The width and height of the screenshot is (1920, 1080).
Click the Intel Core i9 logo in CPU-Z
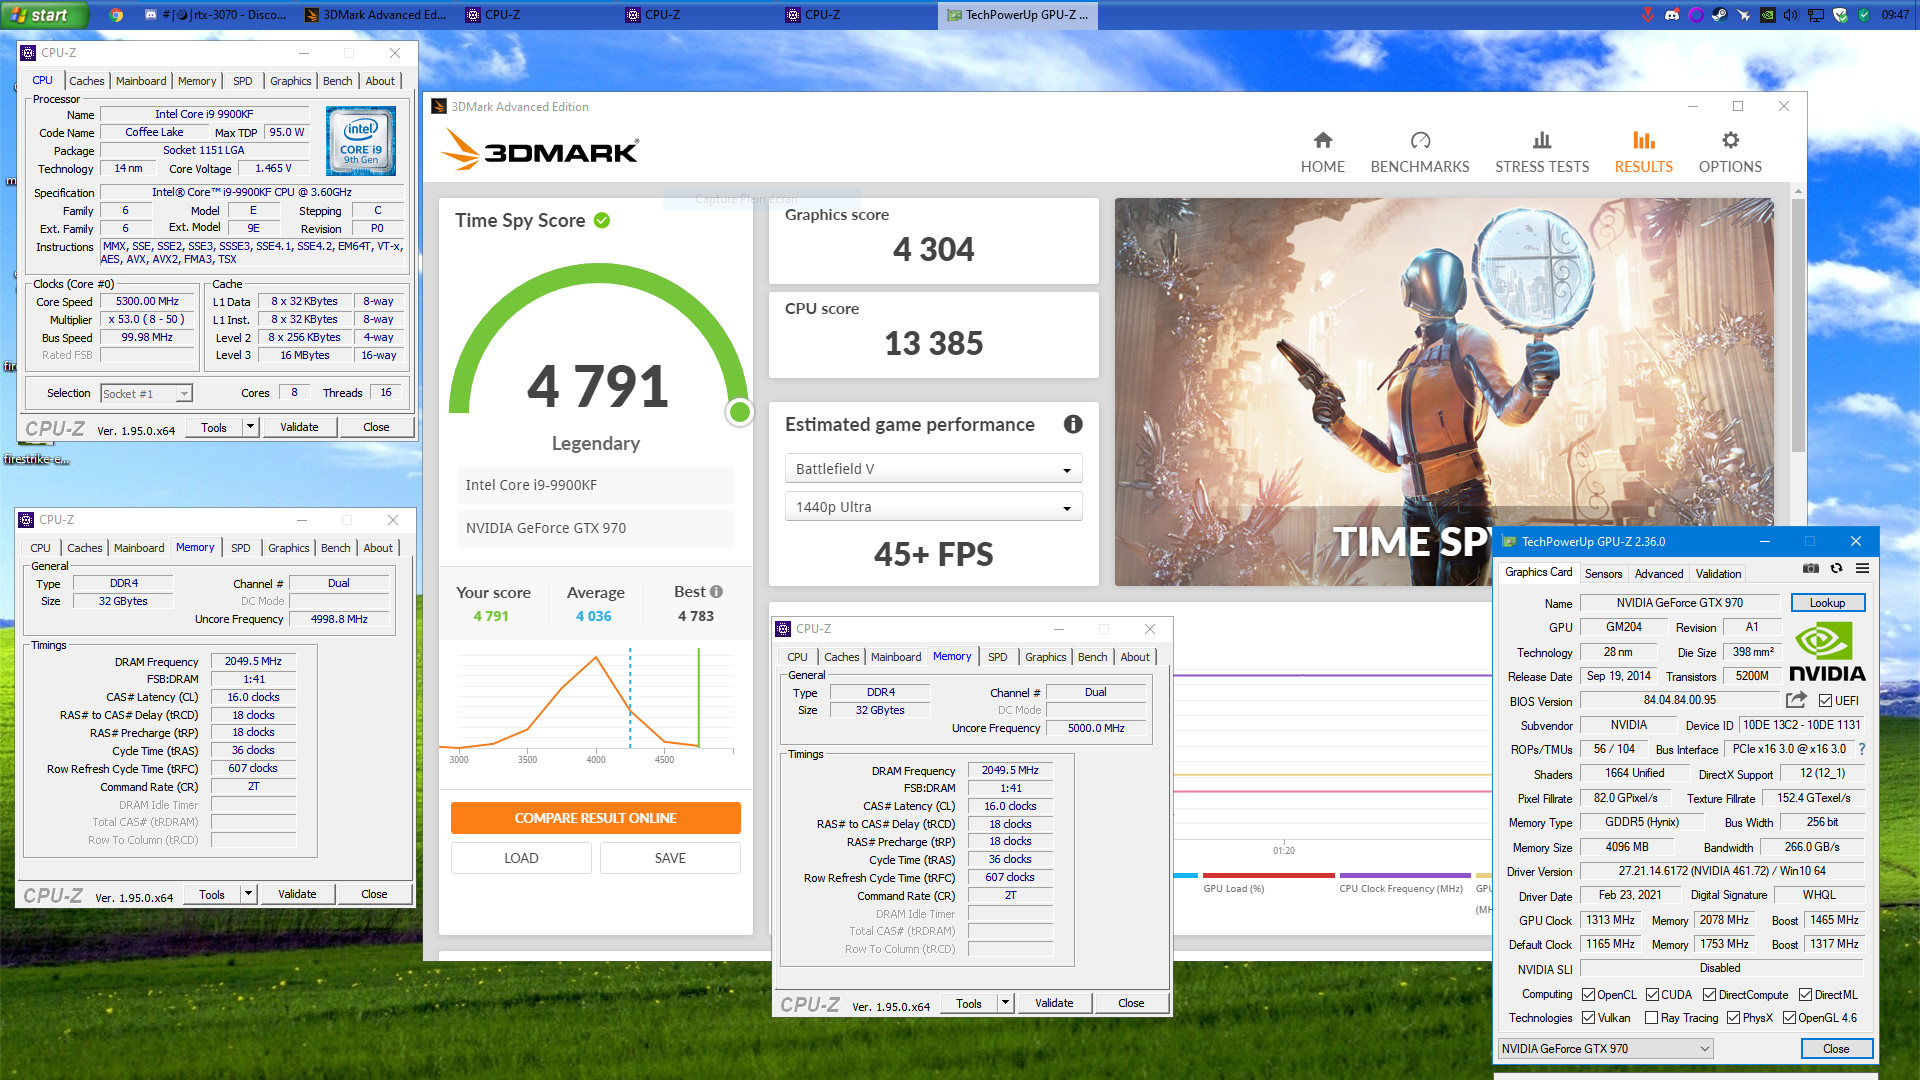(x=361, y=141)
